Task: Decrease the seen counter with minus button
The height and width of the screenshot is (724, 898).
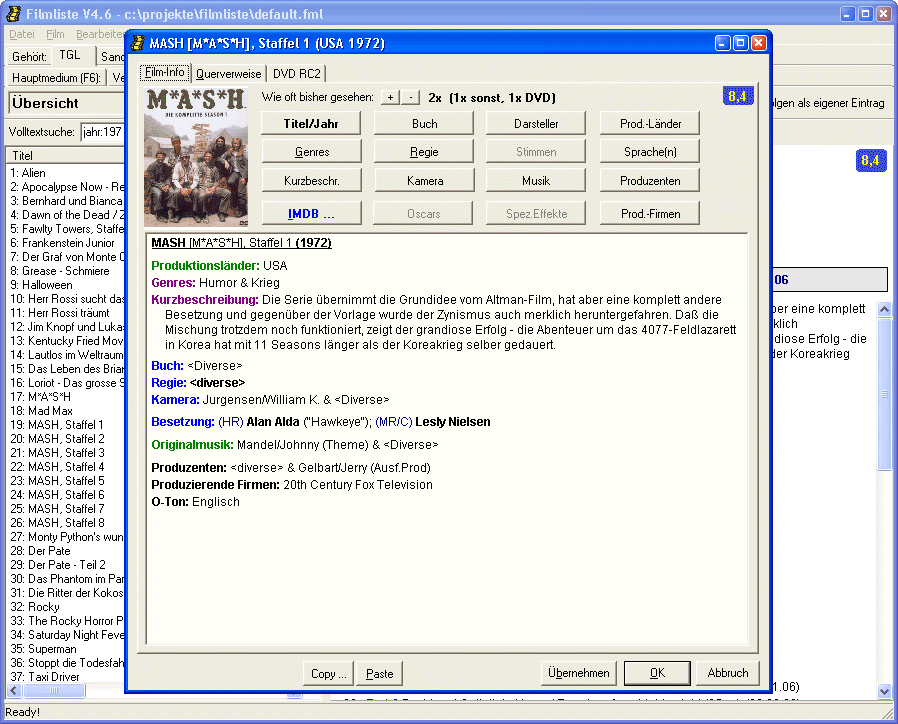Action: click(411, 97)
